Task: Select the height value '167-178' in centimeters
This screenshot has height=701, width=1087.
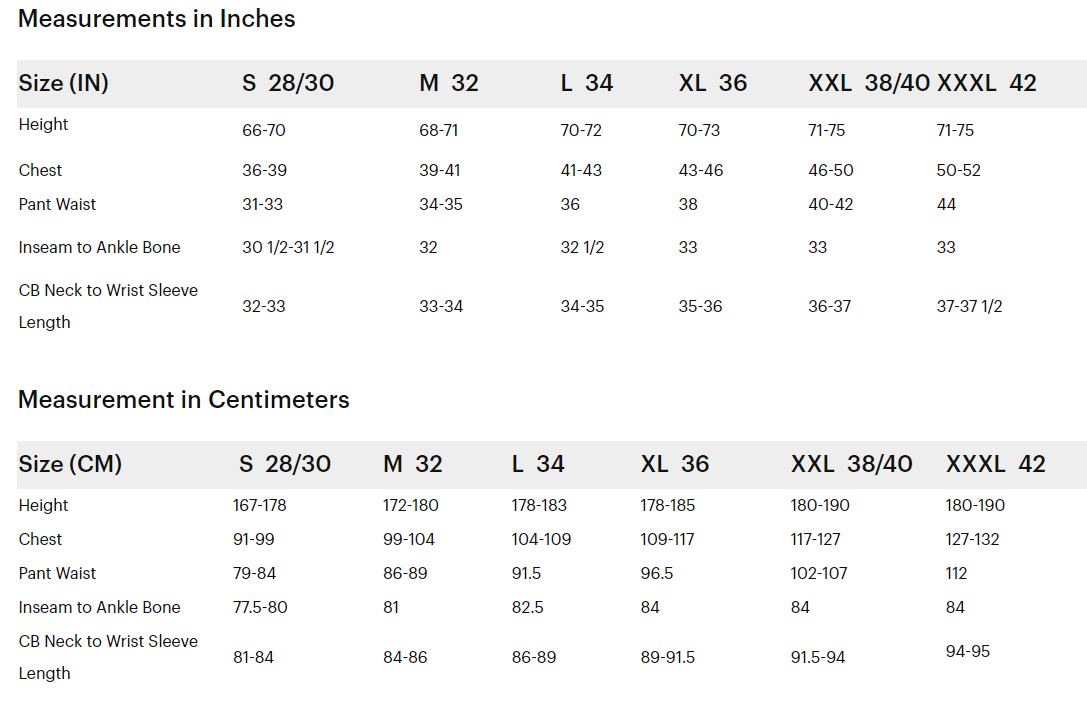Action: [260, 505]
